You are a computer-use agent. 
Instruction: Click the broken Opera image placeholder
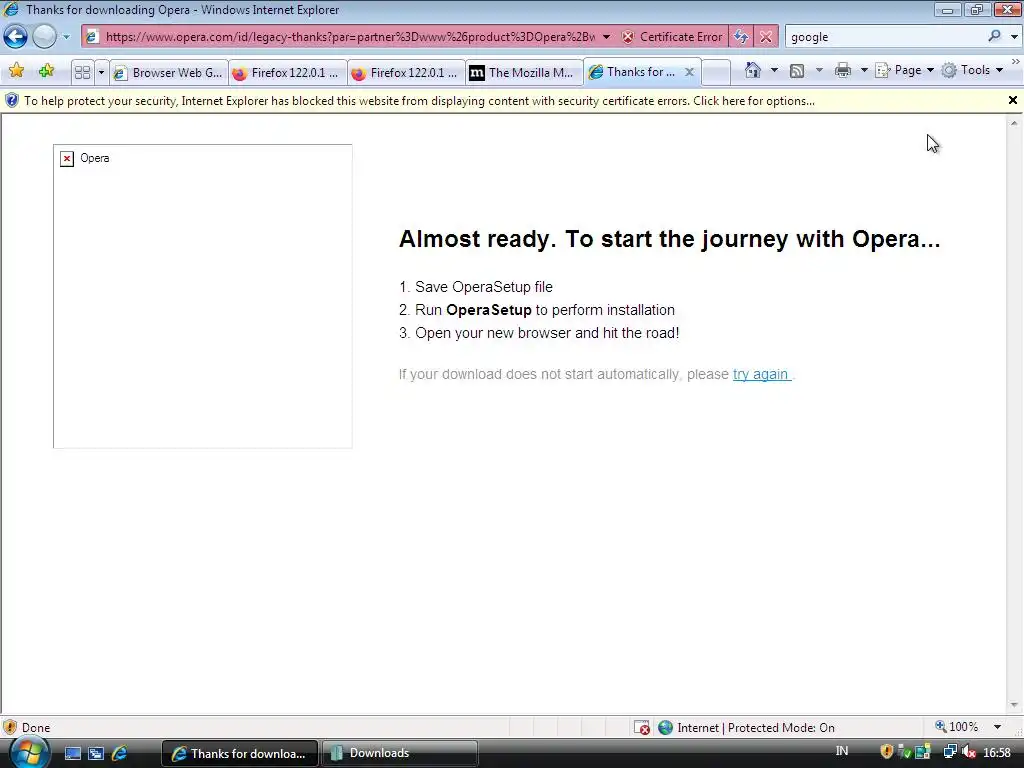202,296
